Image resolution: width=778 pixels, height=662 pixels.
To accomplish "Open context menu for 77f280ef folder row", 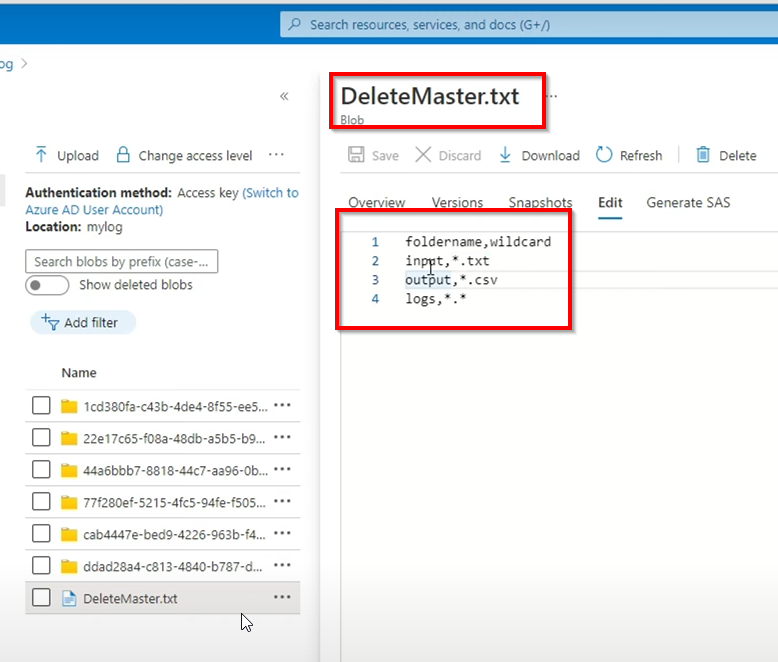I will pos(282,501).
